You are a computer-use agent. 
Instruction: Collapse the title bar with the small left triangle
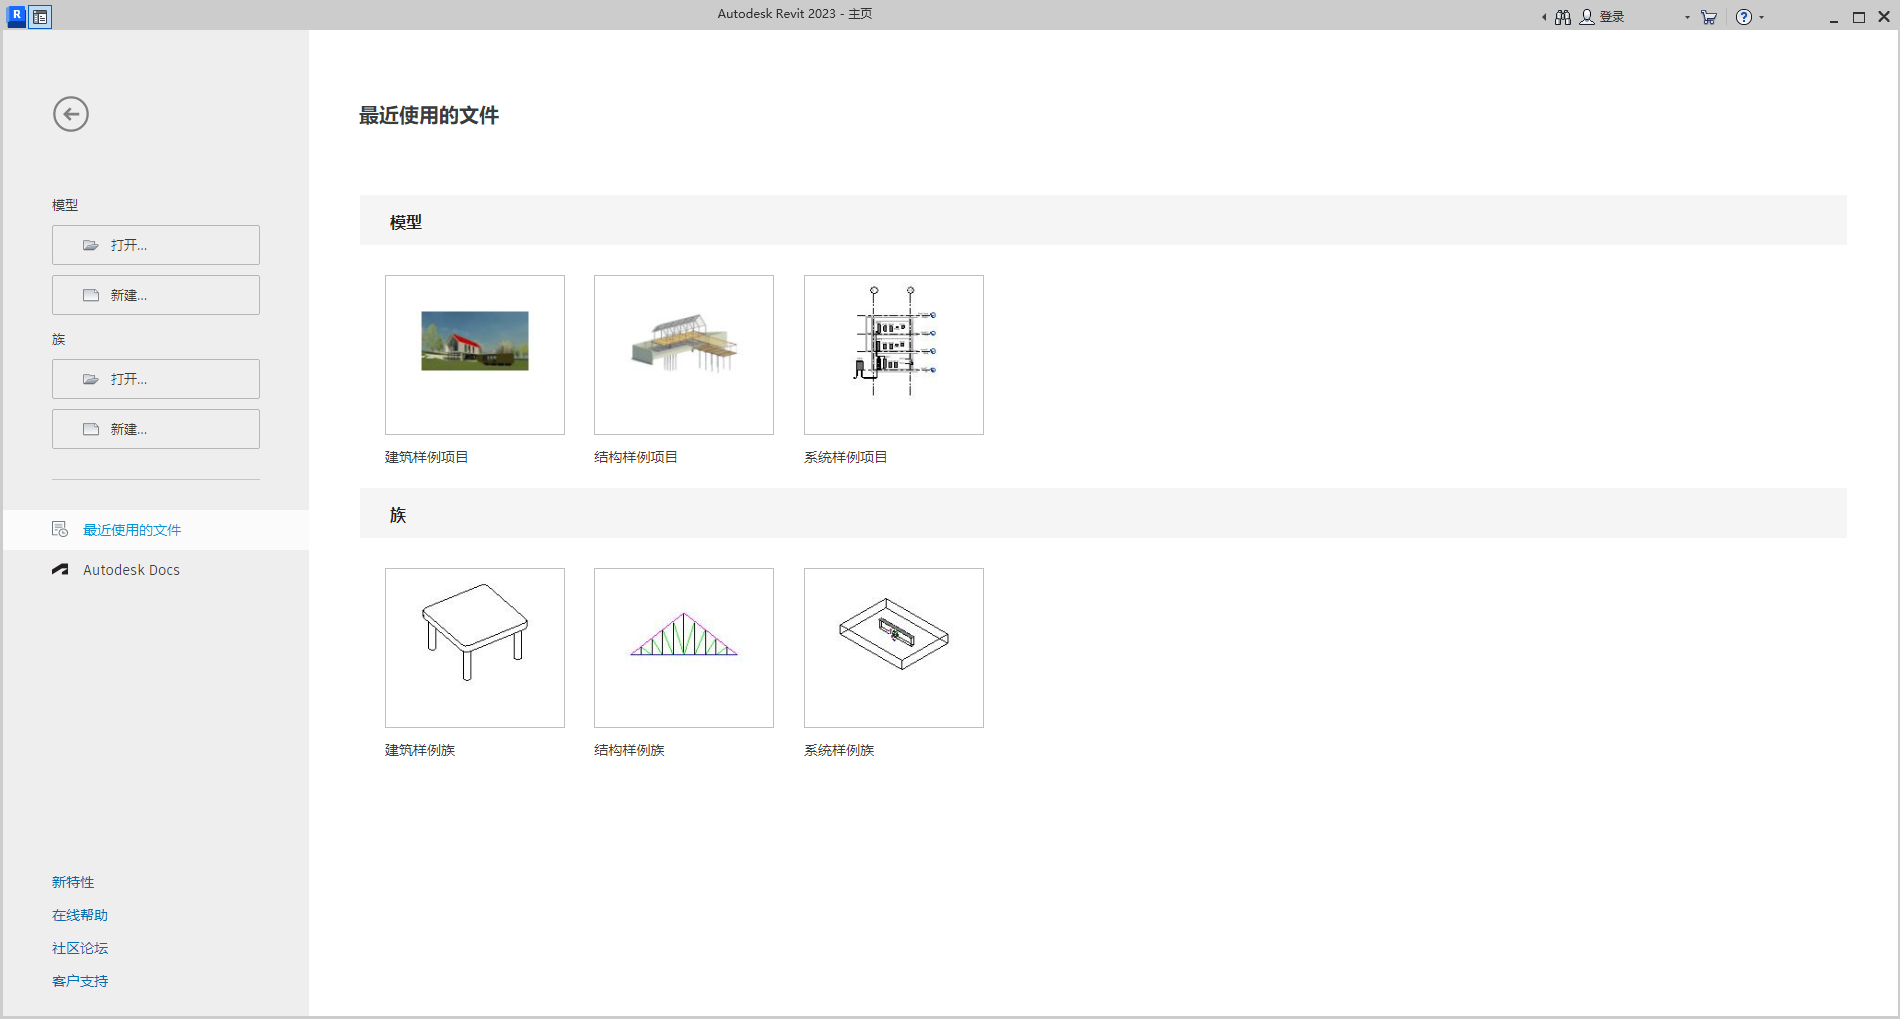click(1544, 16)
